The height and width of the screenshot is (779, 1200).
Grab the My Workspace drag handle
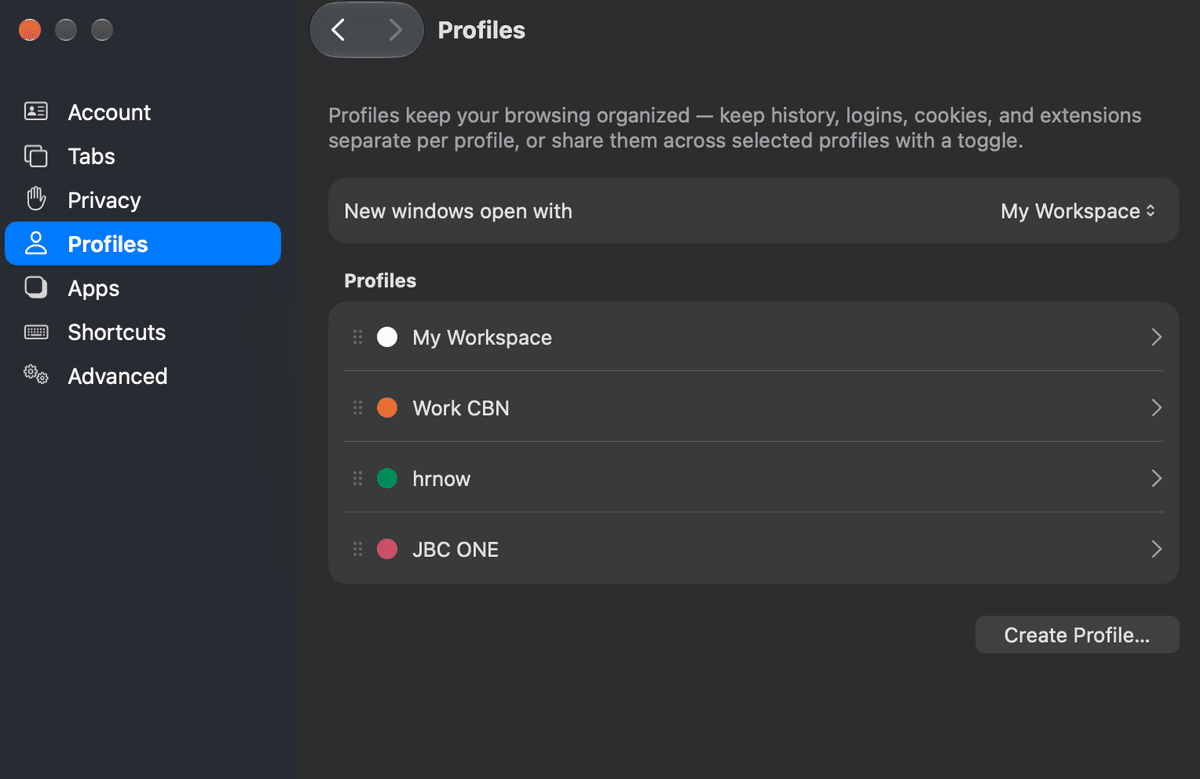click(x=358, y=337)
